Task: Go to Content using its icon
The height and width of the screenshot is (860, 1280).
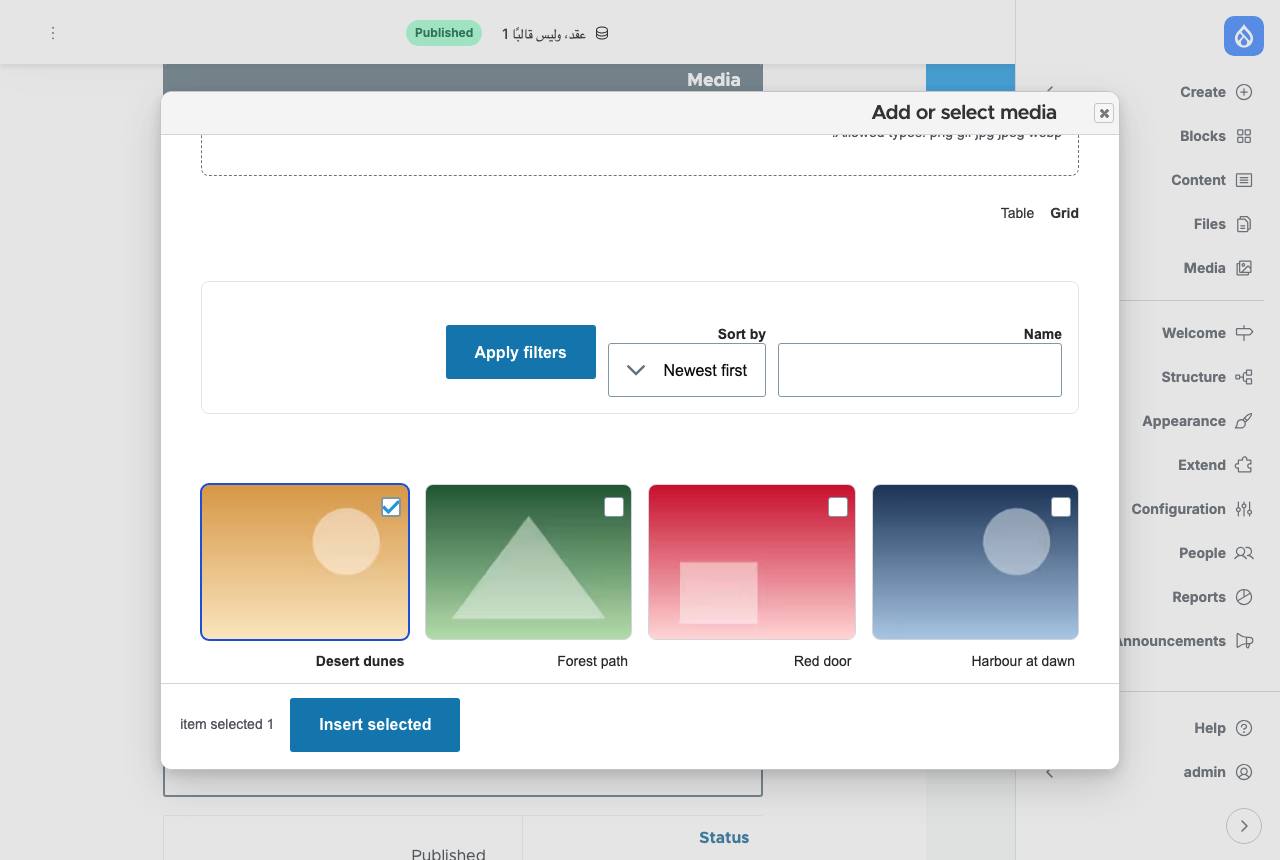Action: point(1244,180)
